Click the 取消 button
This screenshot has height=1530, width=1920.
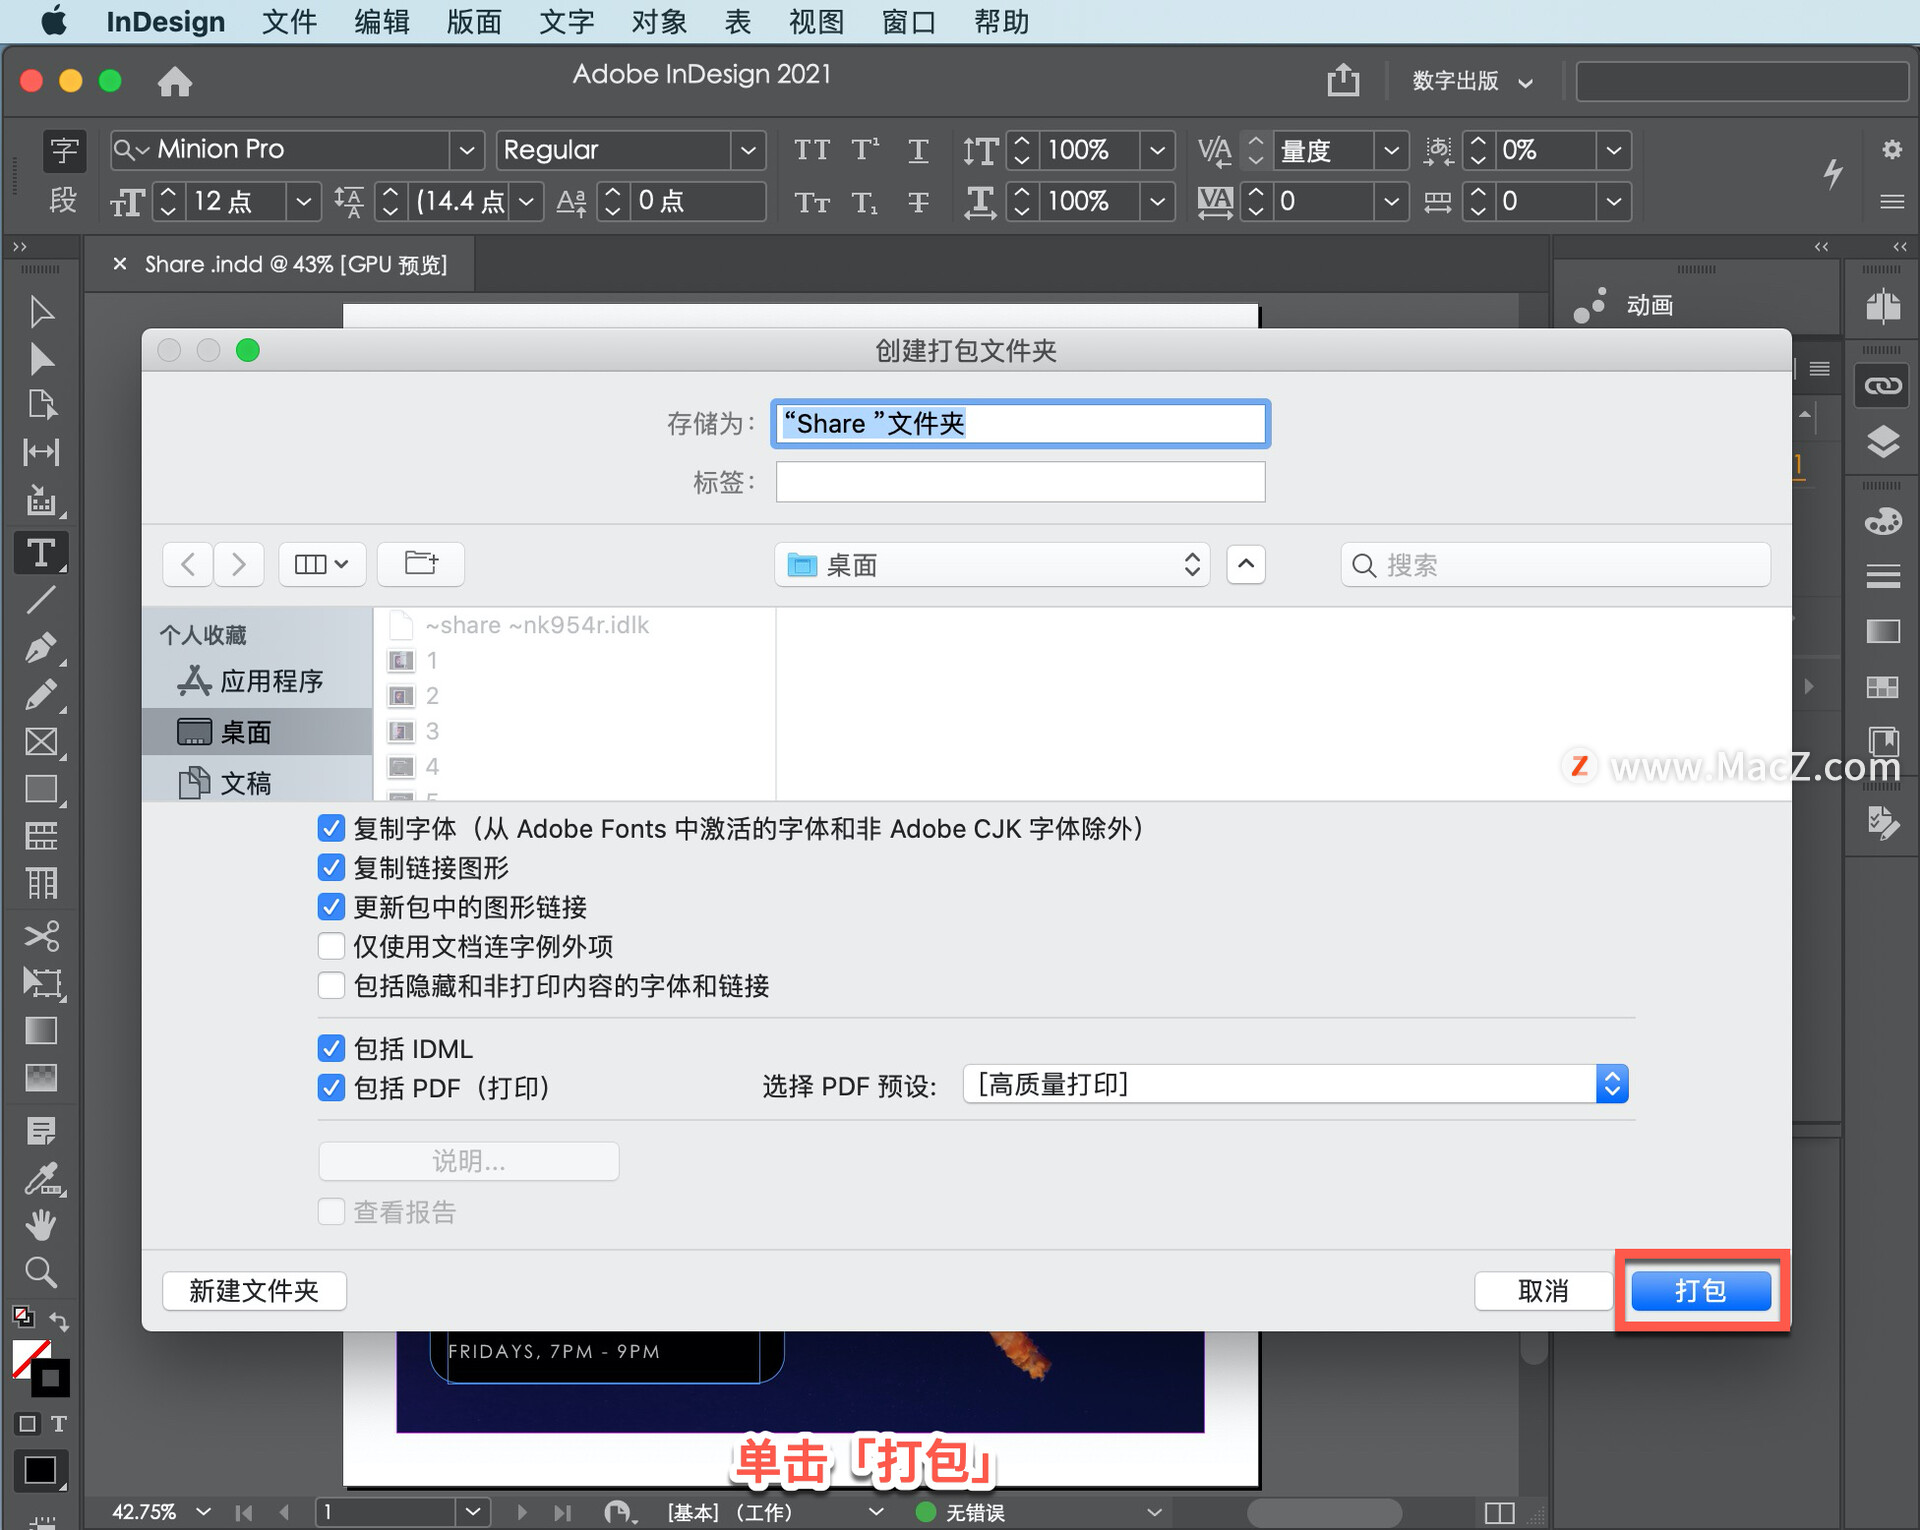[1542, 1290]
